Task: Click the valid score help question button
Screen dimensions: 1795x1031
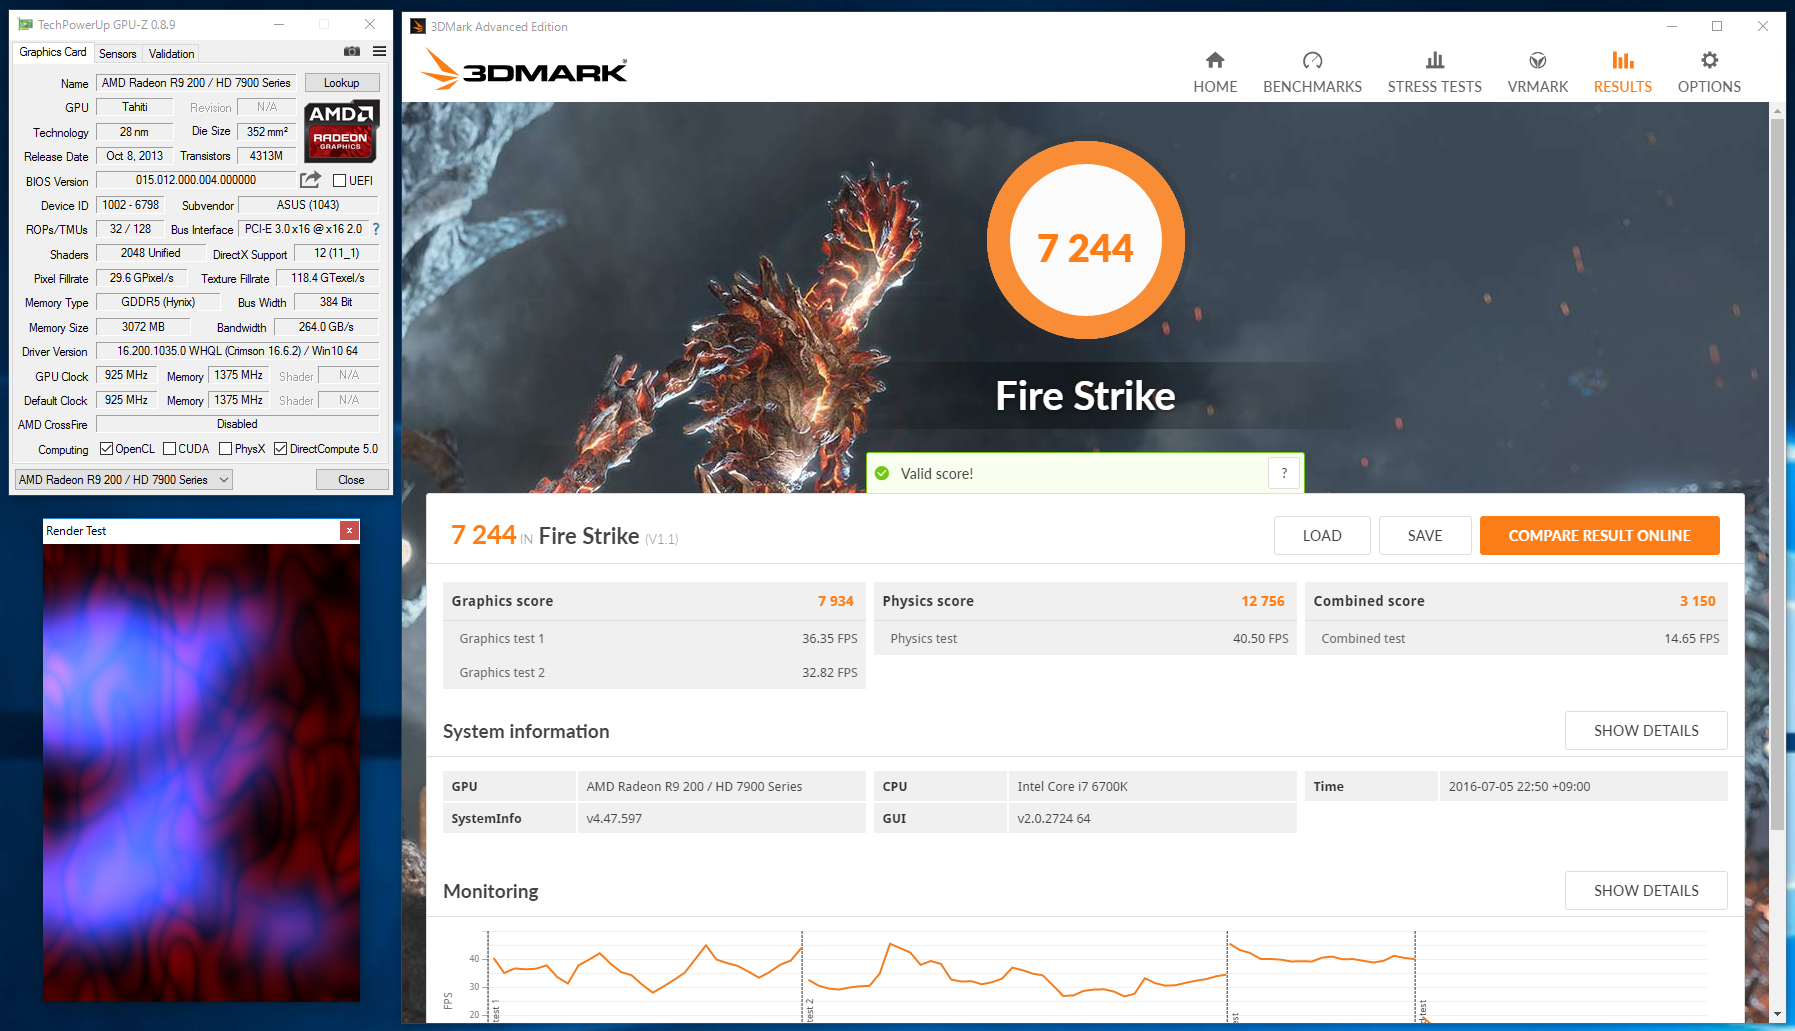Action: click(x=1284, y=473)
